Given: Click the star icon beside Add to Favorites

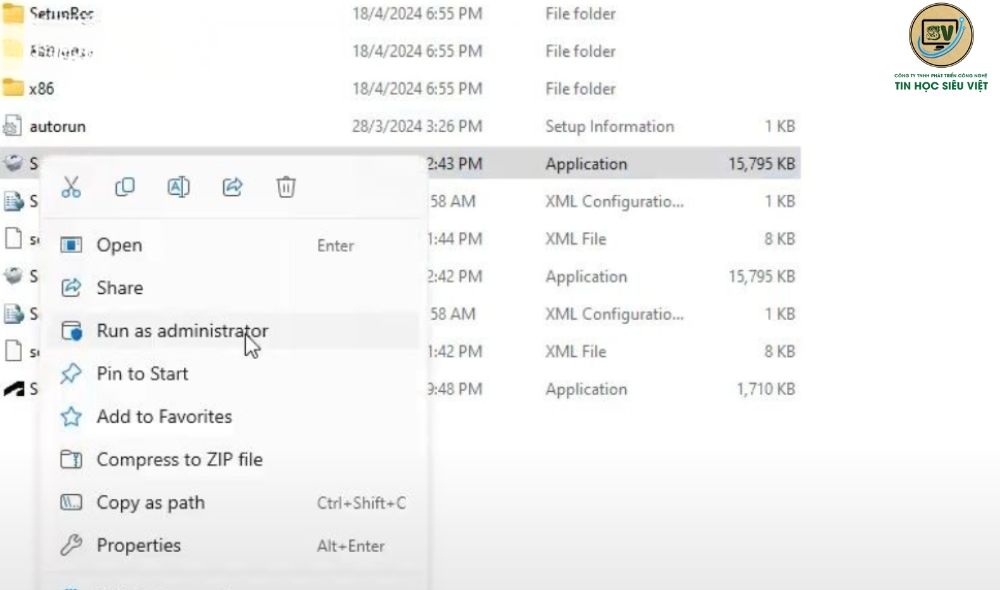Looking at the screenshot, I should coord(71,417).
